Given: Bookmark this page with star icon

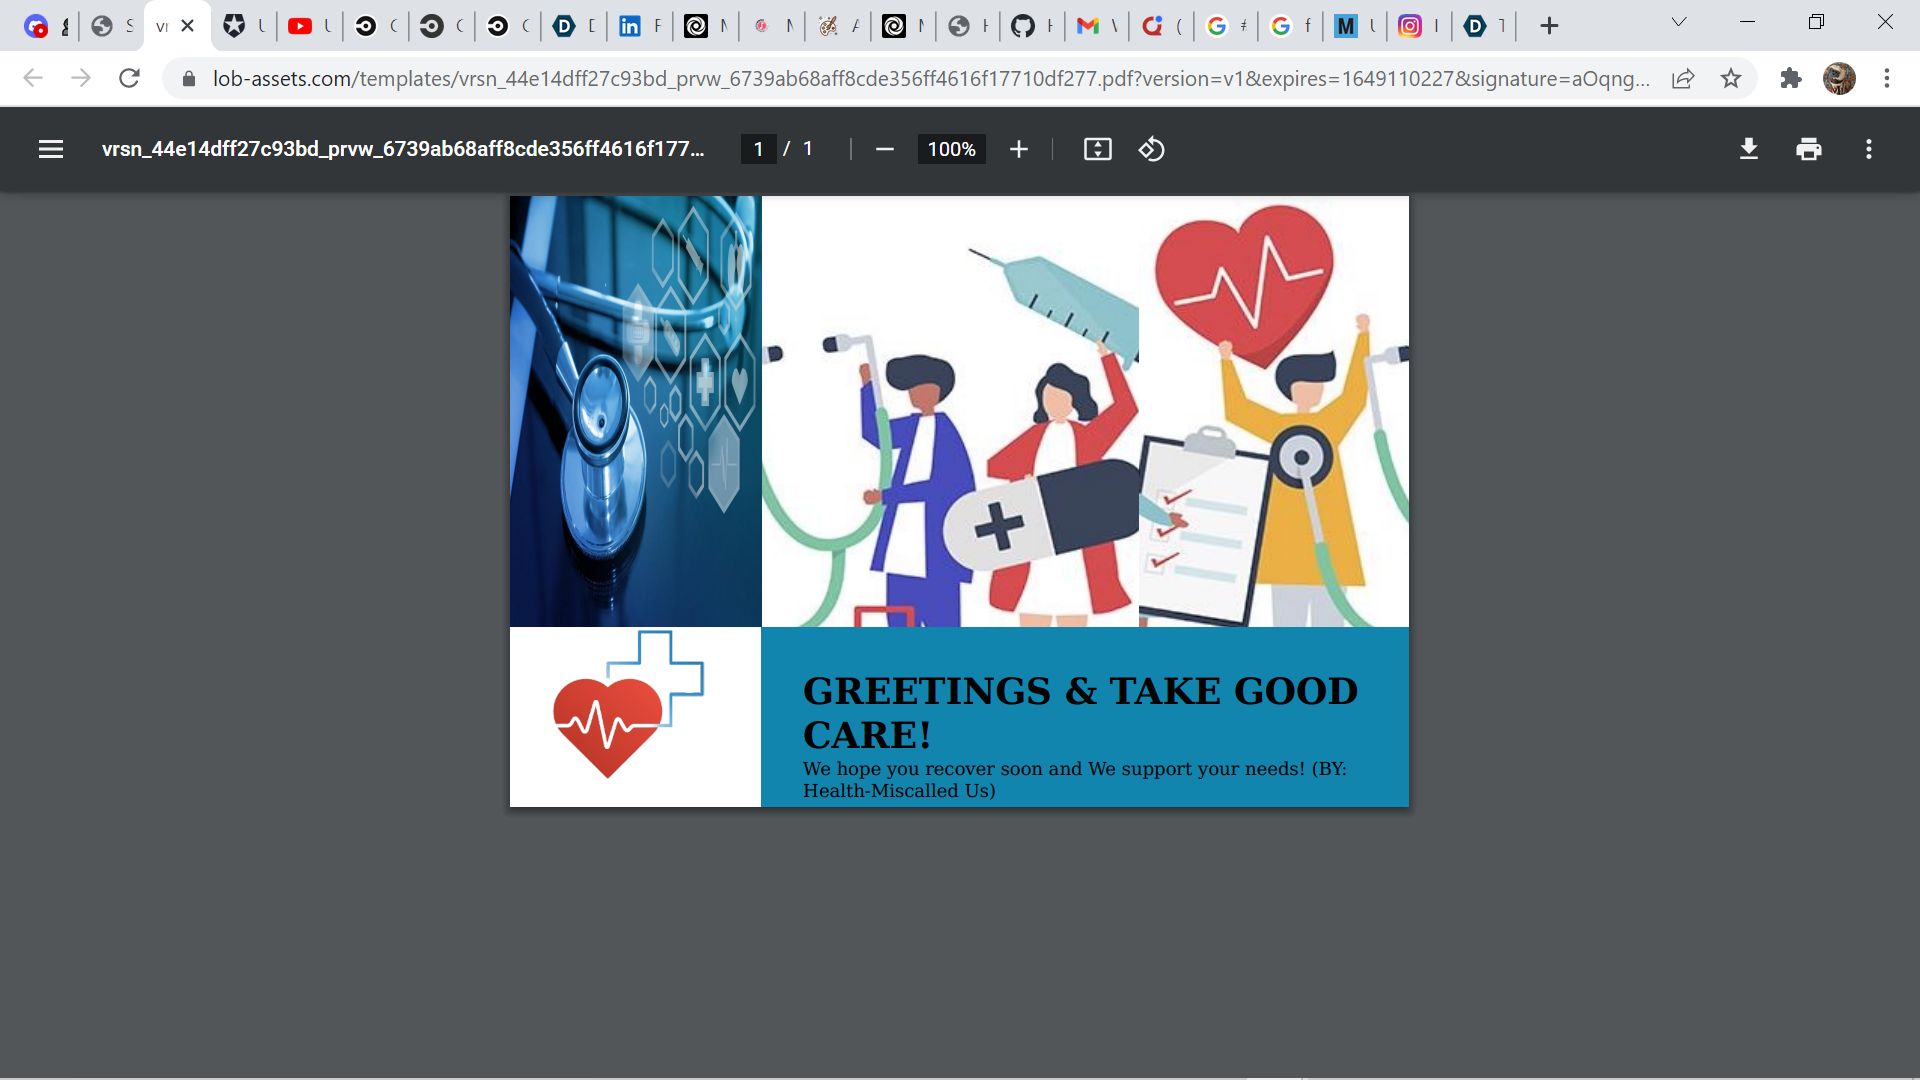Looking at the screenshot, I should [x=1731, y=78].
